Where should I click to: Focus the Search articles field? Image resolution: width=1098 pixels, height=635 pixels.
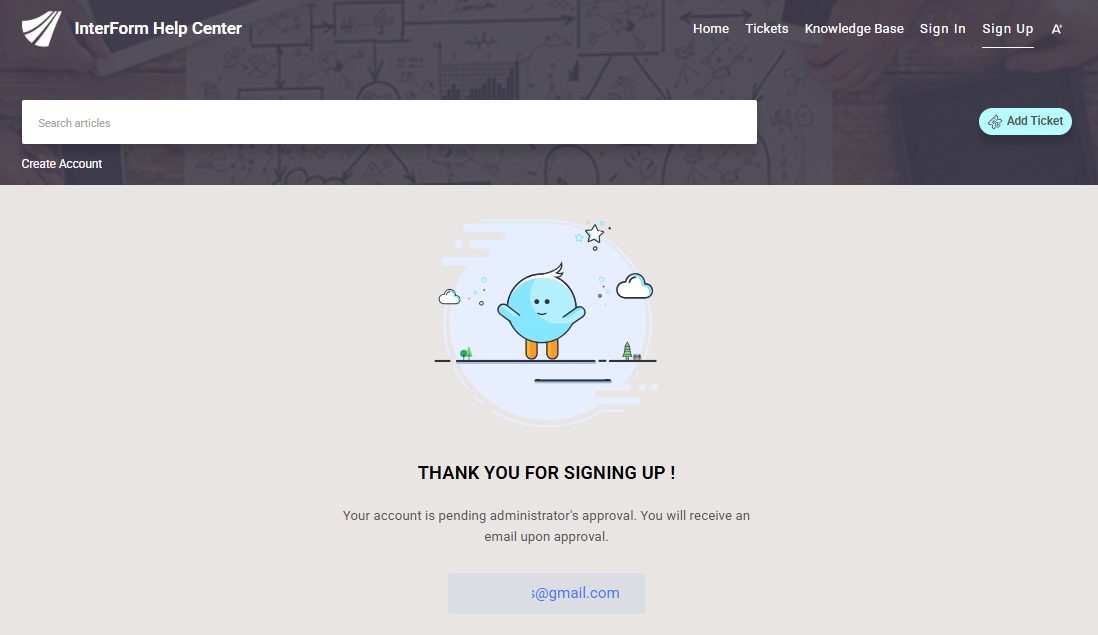coord(389,122)
